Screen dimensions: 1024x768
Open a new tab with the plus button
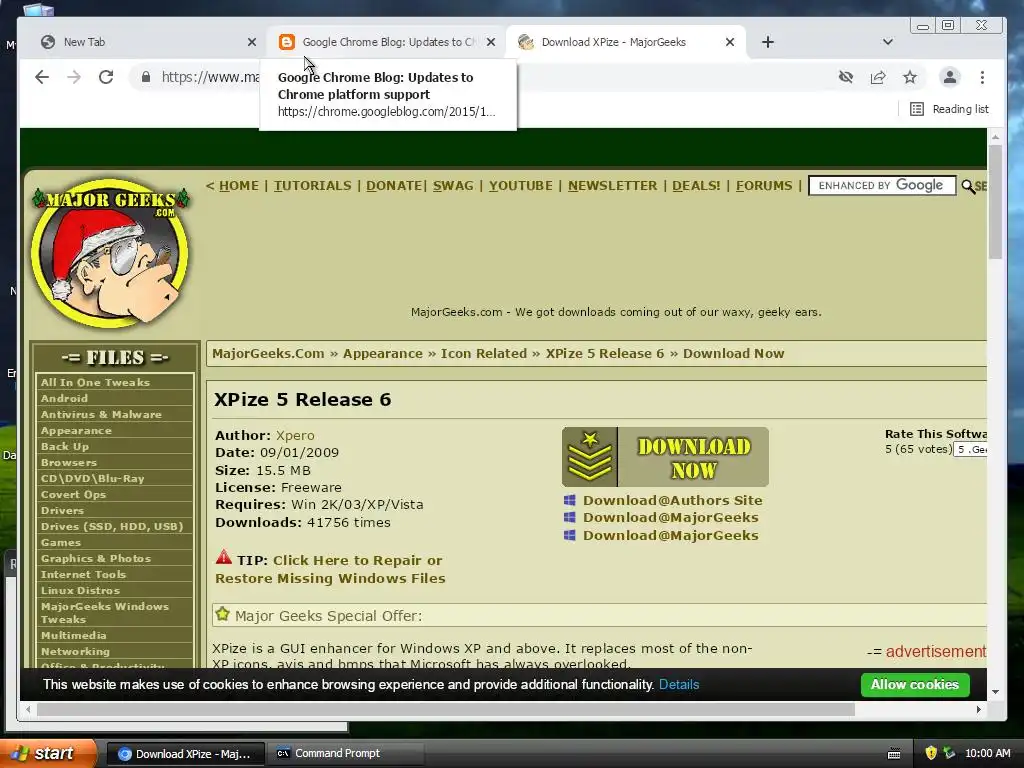(x=768, y=42)
